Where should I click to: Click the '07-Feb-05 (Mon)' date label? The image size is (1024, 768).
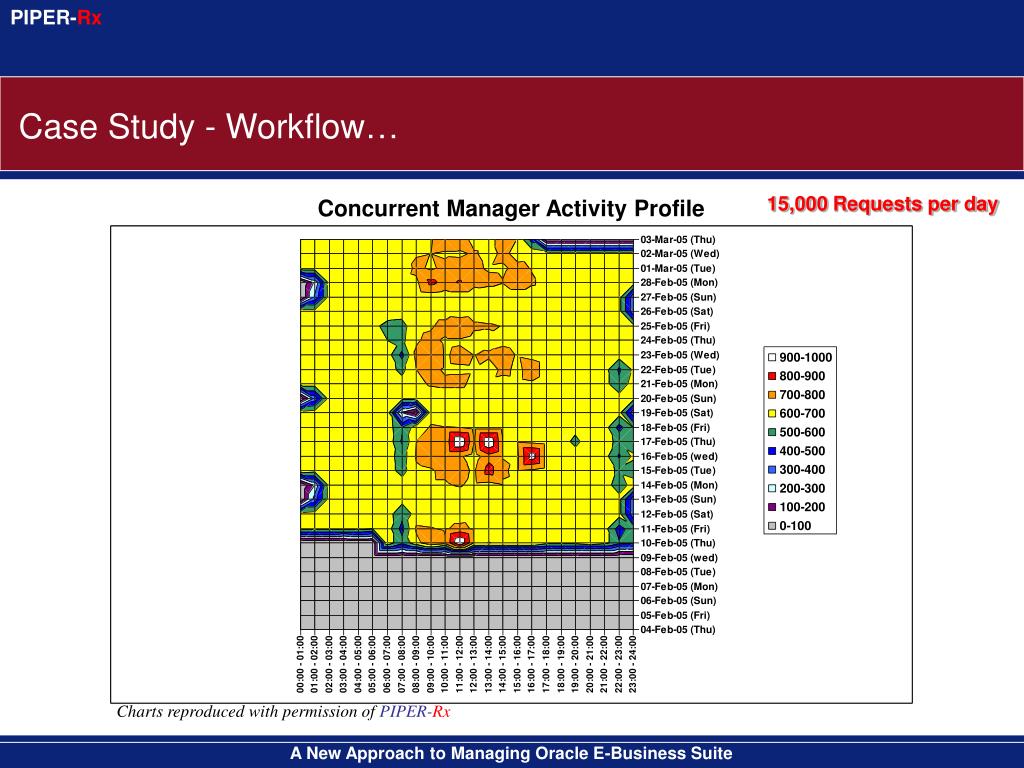point(679,586)
